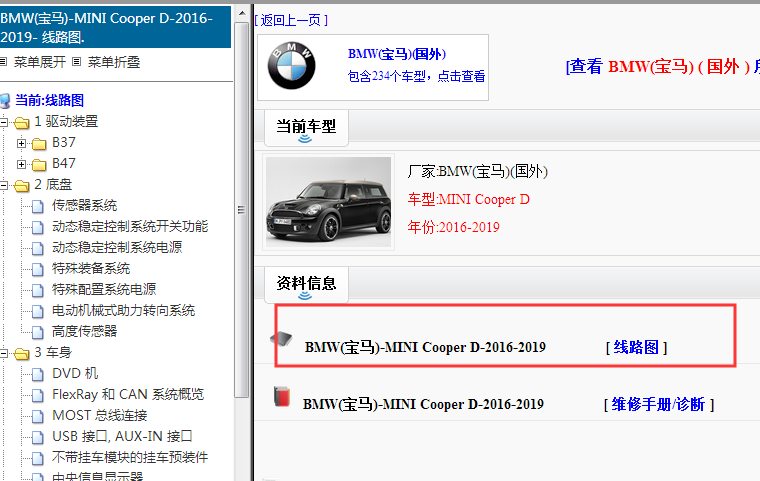The image size is (760, 481).
Task: Collapse the 2 底盘 tree node
Action: tap(3, 185)
